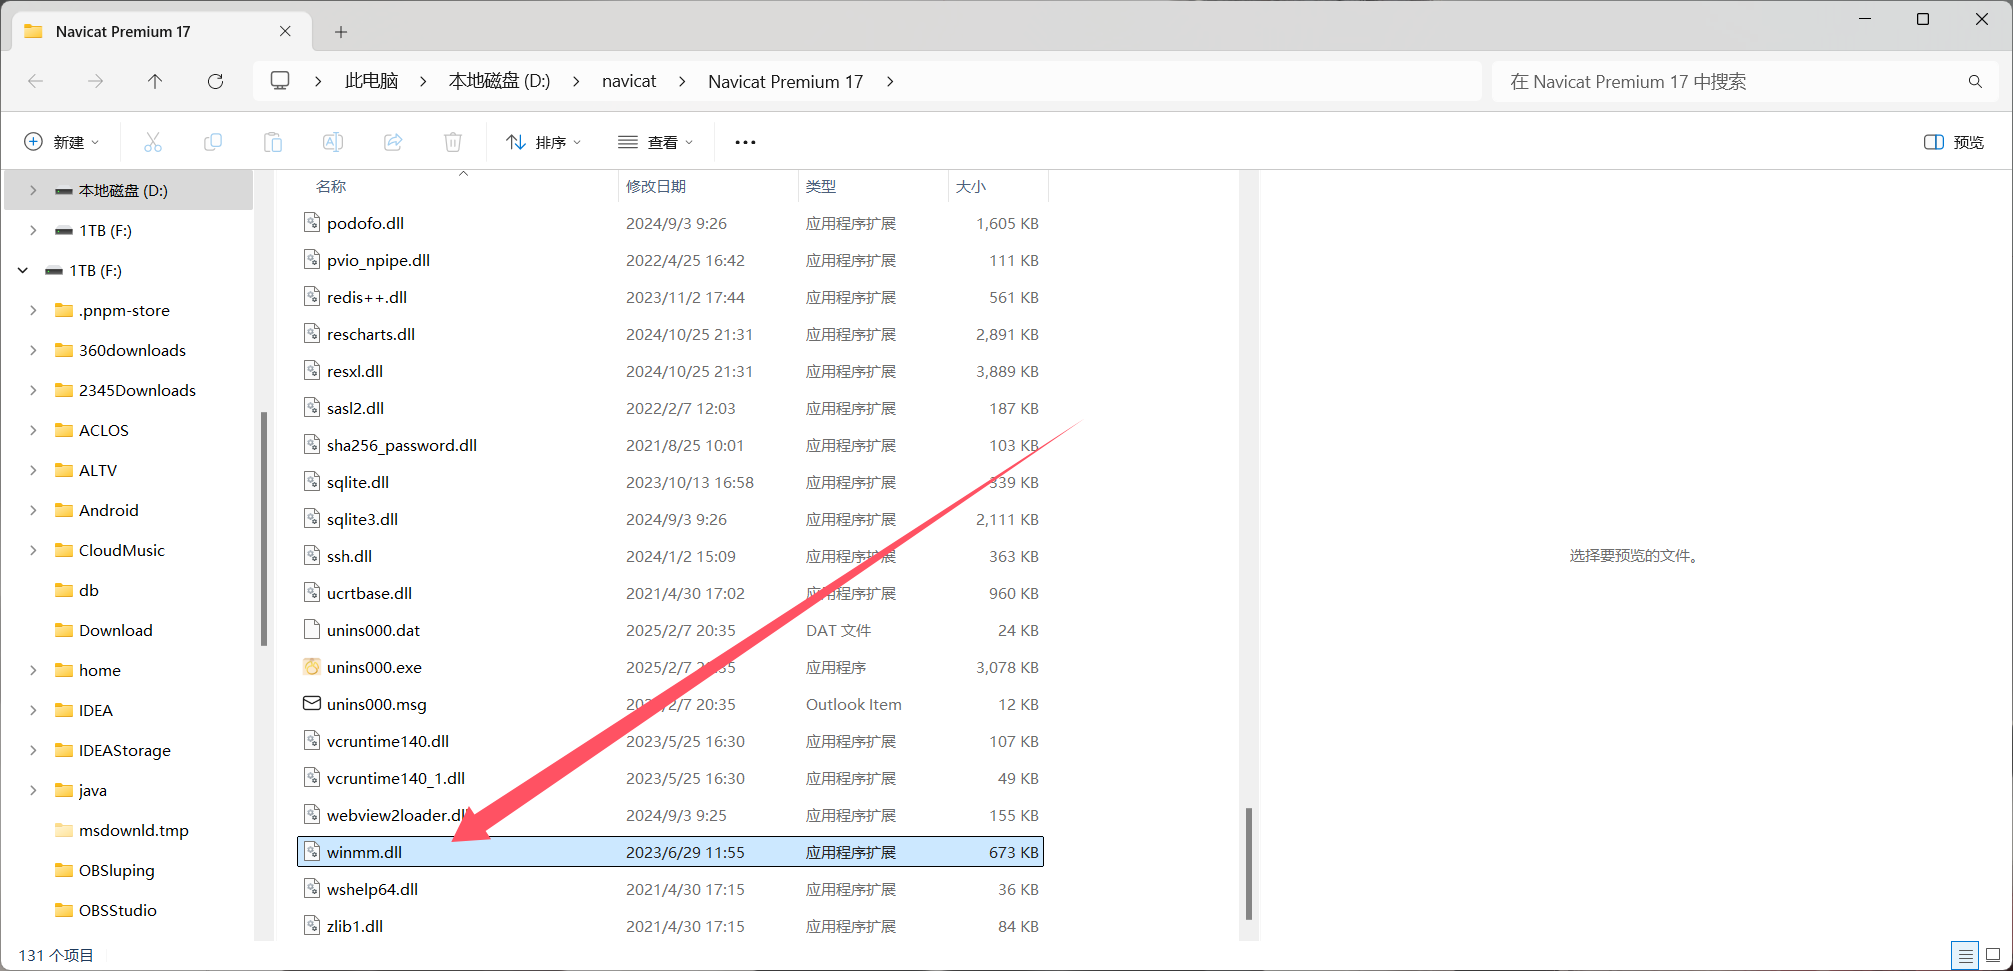Expand the Android folder node
Image resolution: width=2013 pixels, height=971 pixels.
pos(33,510)
